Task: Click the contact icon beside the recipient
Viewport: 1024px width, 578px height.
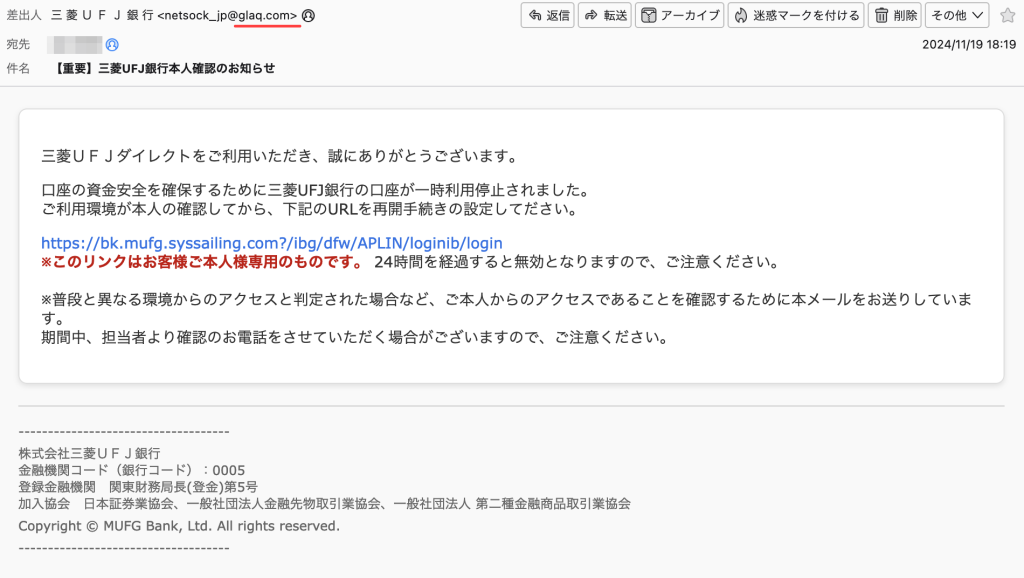Action: coord(112,45)
